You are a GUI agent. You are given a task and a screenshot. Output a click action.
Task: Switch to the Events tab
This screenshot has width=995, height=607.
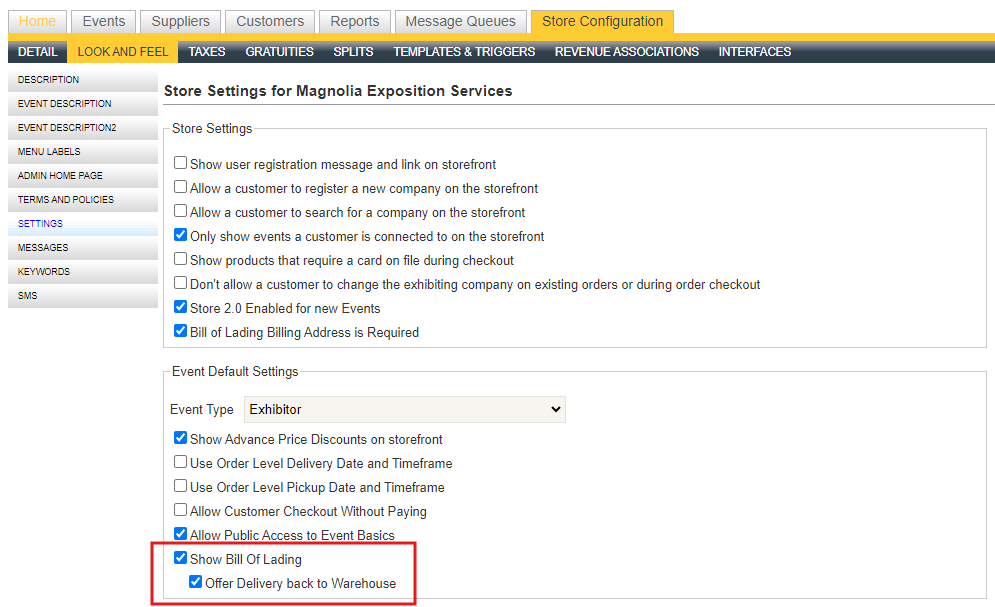[x=103, y=21]
